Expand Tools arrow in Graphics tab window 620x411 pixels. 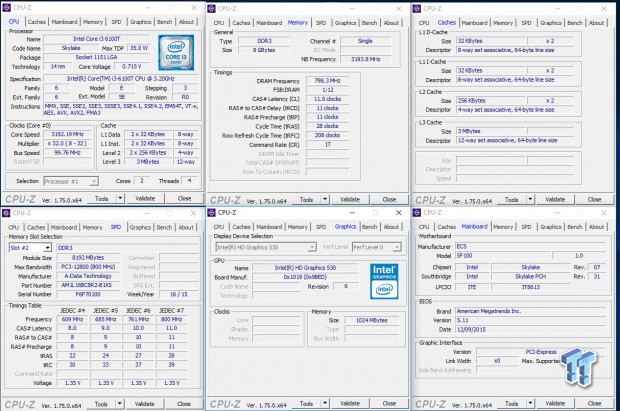coord(325,403)
